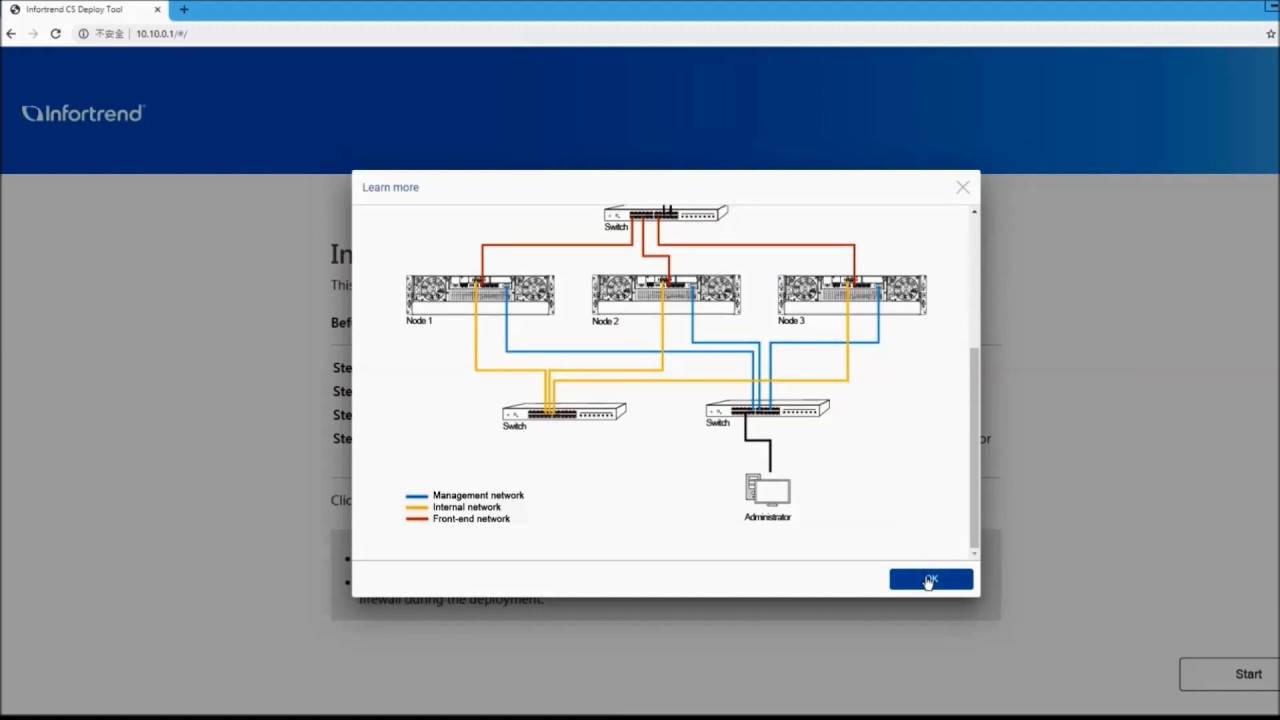Click the not-secure site info icon

[84, 33]
